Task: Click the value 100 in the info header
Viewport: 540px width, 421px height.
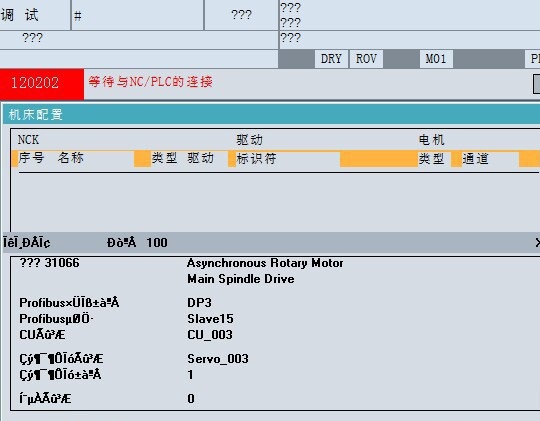Action: (x=157, y=243)
